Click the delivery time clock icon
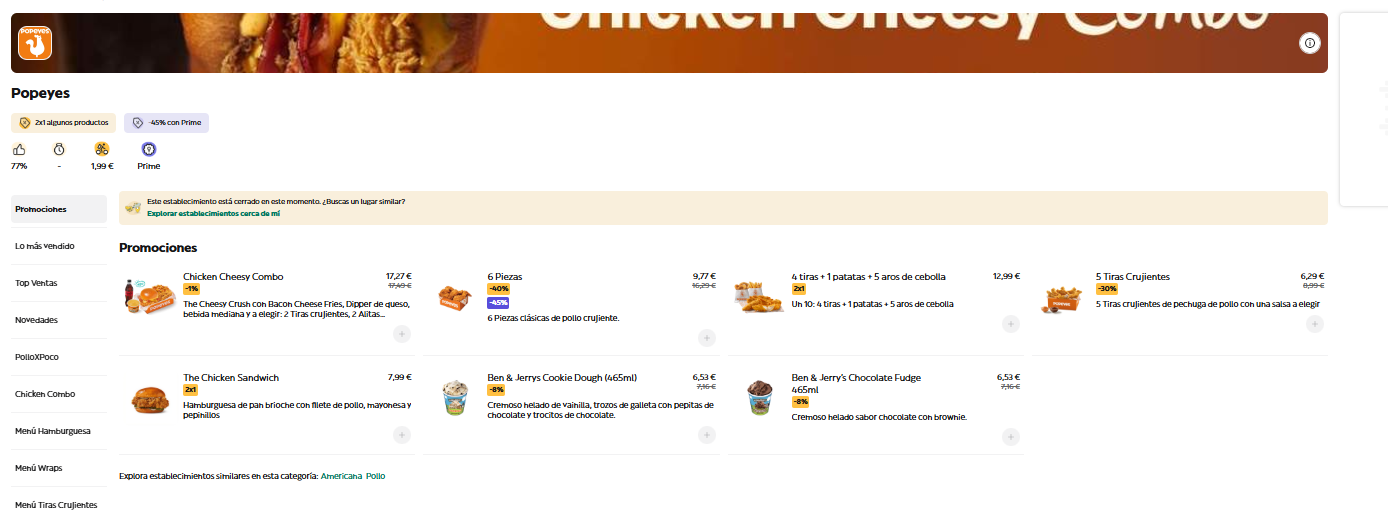This screenshot has height=513, width=1388. [59, 149]
